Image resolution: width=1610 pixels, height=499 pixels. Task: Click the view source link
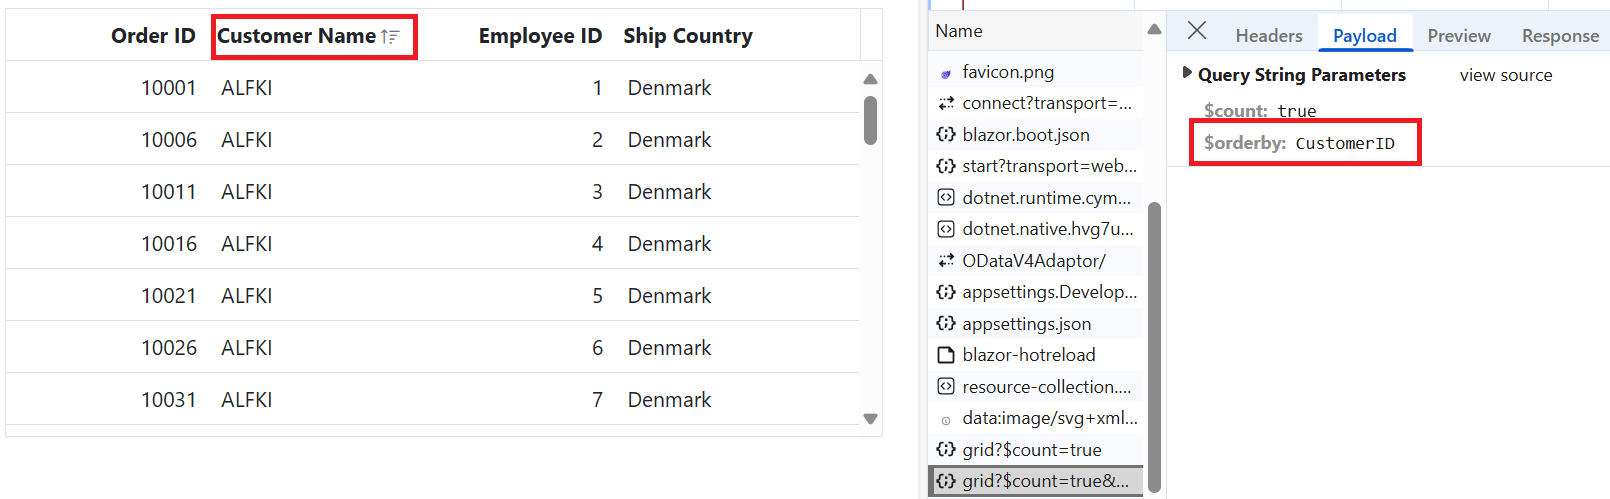pos(1506,75)
